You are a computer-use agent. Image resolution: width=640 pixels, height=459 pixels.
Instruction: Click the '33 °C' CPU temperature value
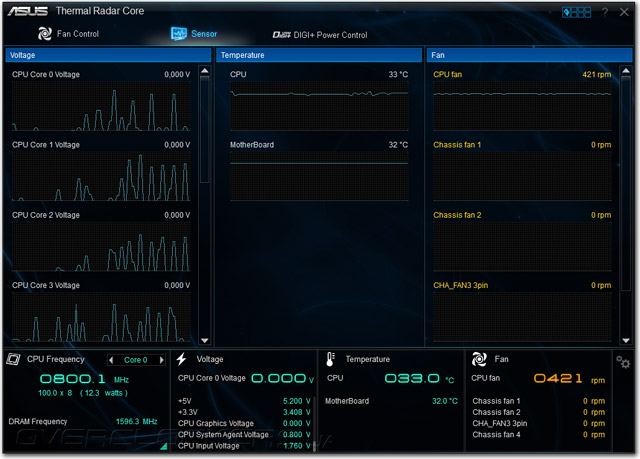click(x=398, y=74)
